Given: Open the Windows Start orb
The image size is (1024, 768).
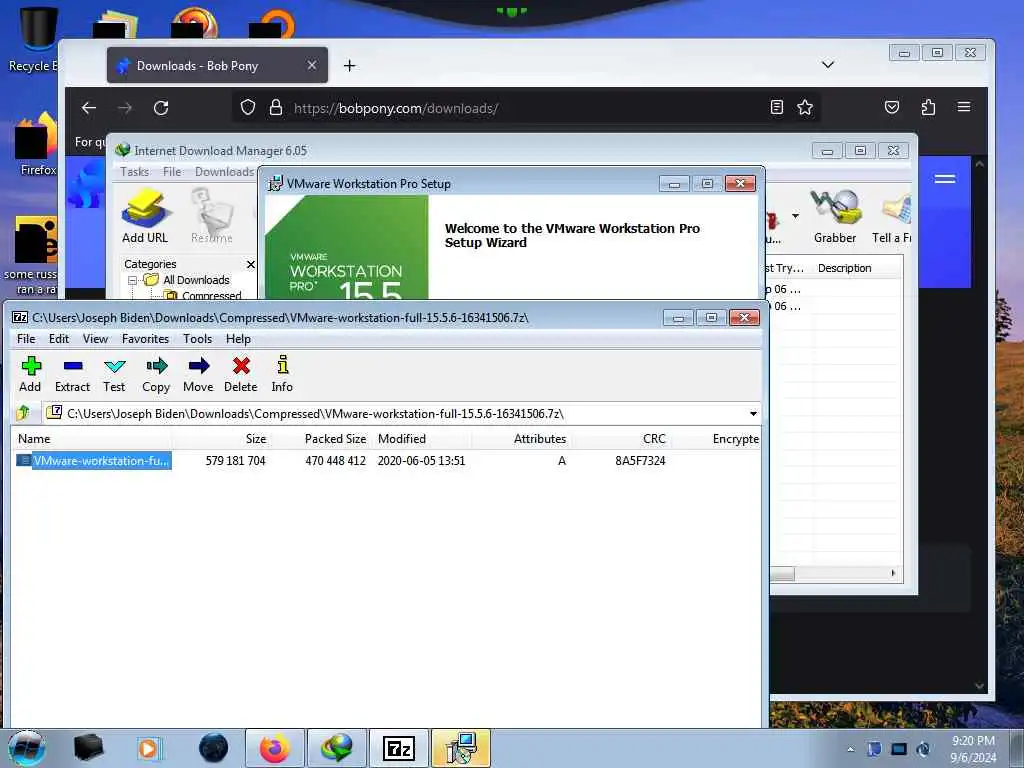Looking at the screenshot, I should (x=27, y=748).
